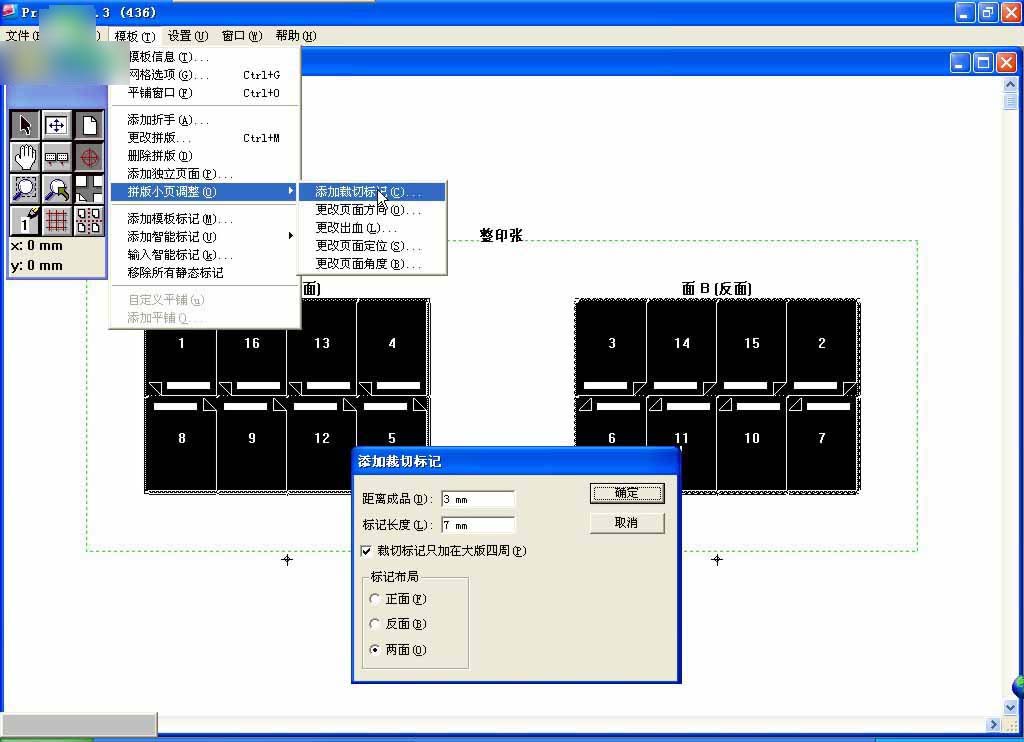Expand the 拼版小页调整 submenu arrow

pos(291,191)
